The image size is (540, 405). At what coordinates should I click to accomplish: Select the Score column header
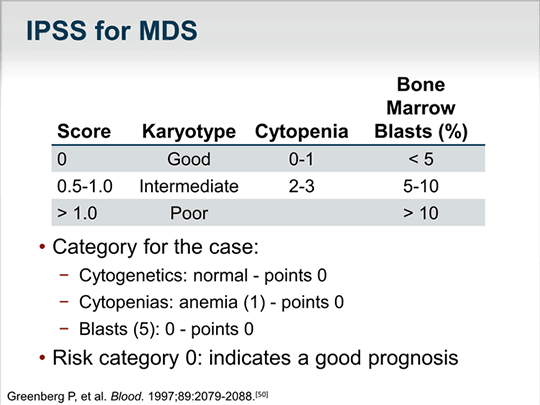pos(84,131)
